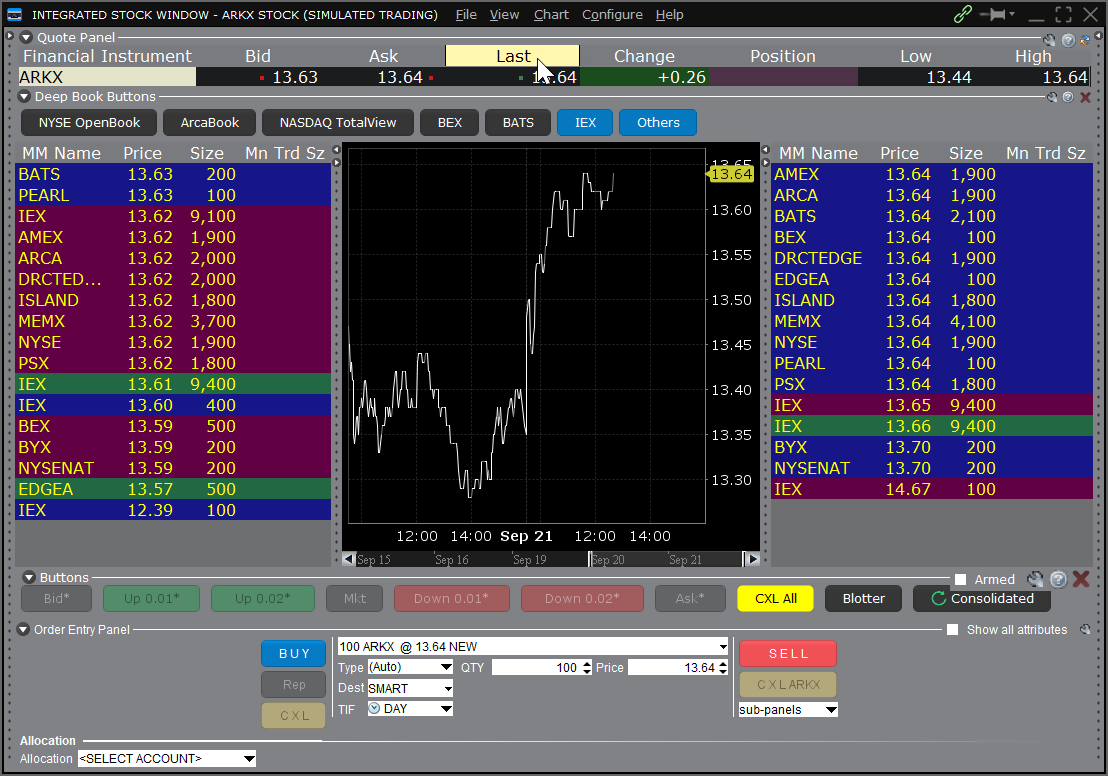The width and height of the screenshot is (1108, 776).
Task: Open the Configure menu
Action: click(612, 14)
